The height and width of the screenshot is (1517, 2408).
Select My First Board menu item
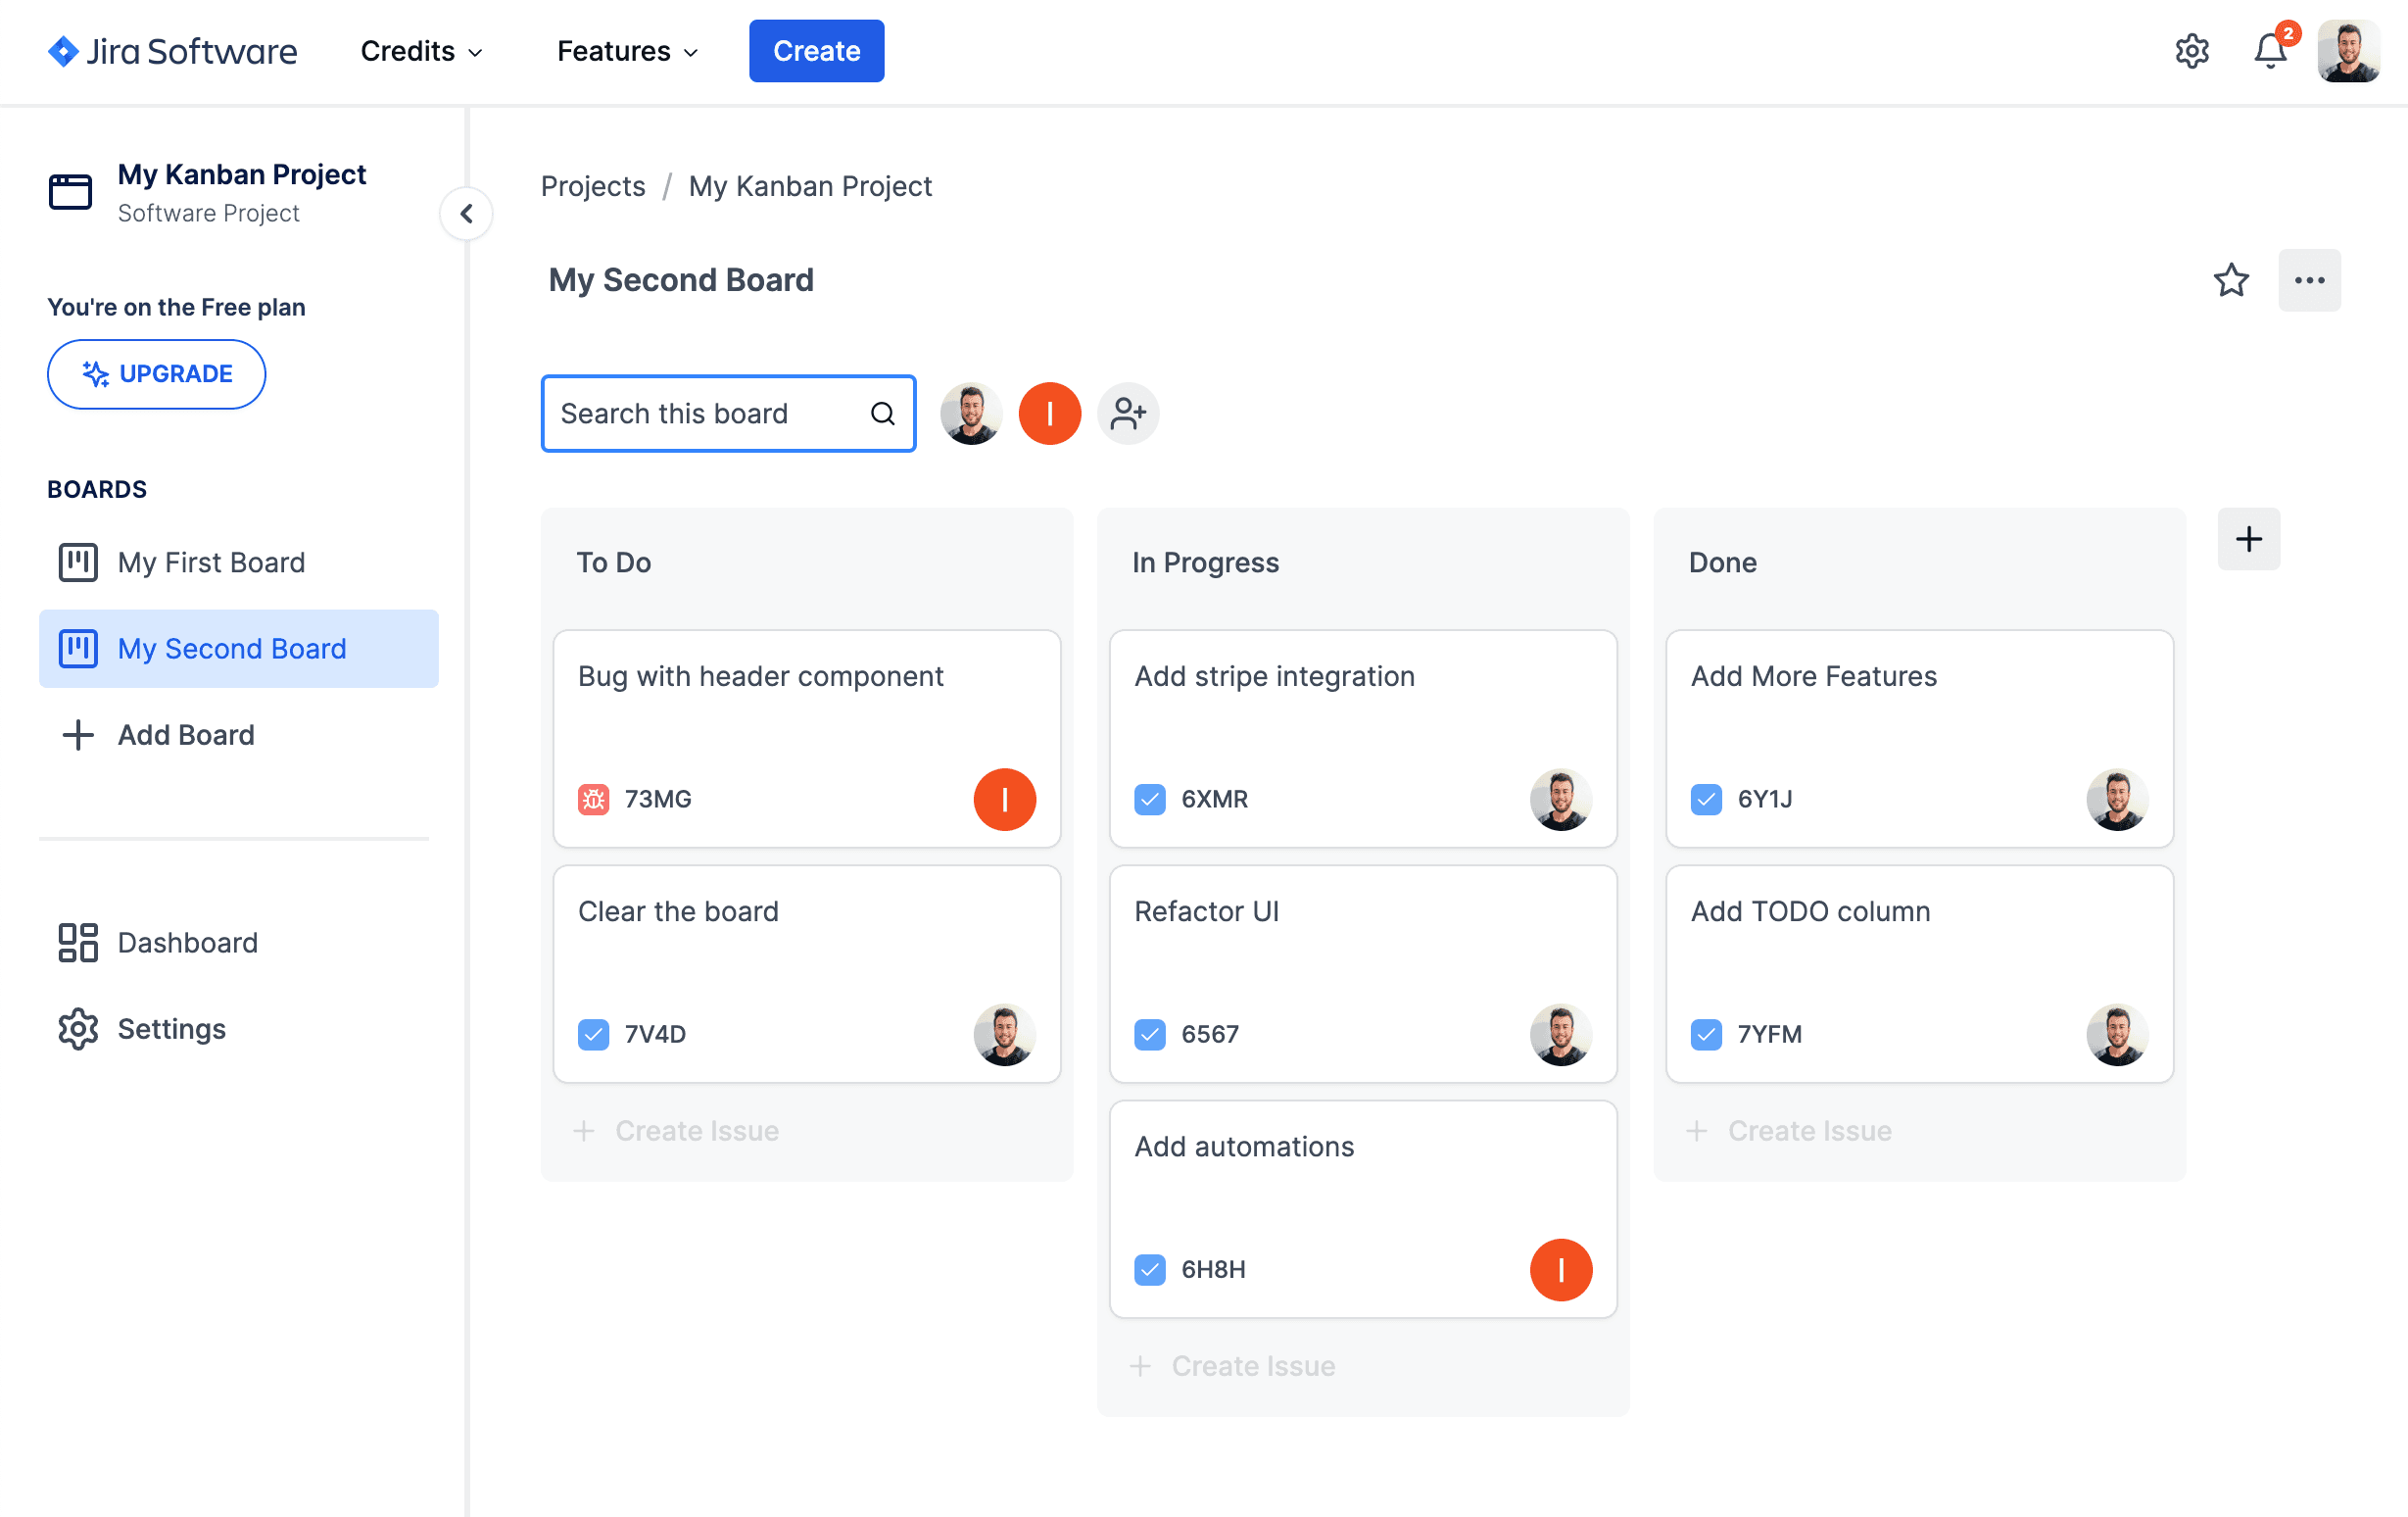(x=212, y=561)
